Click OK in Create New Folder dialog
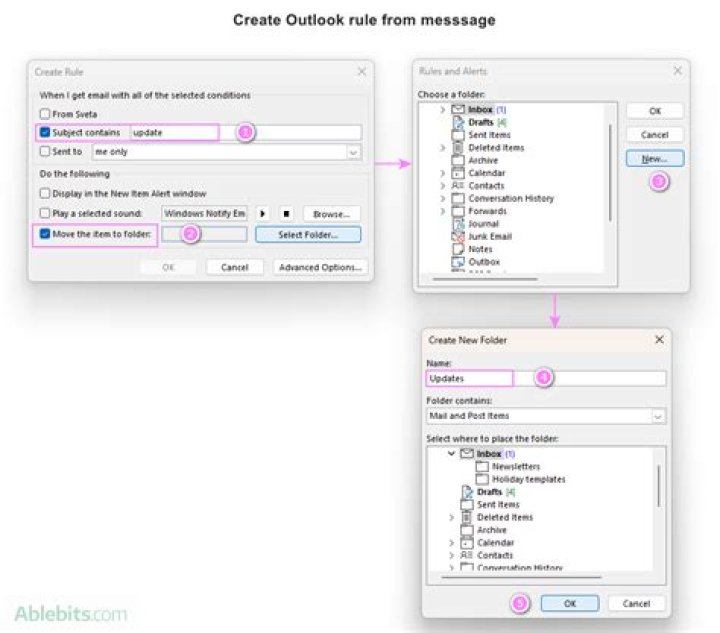Viewport: 720px width, 633px height. click(570, 603)
